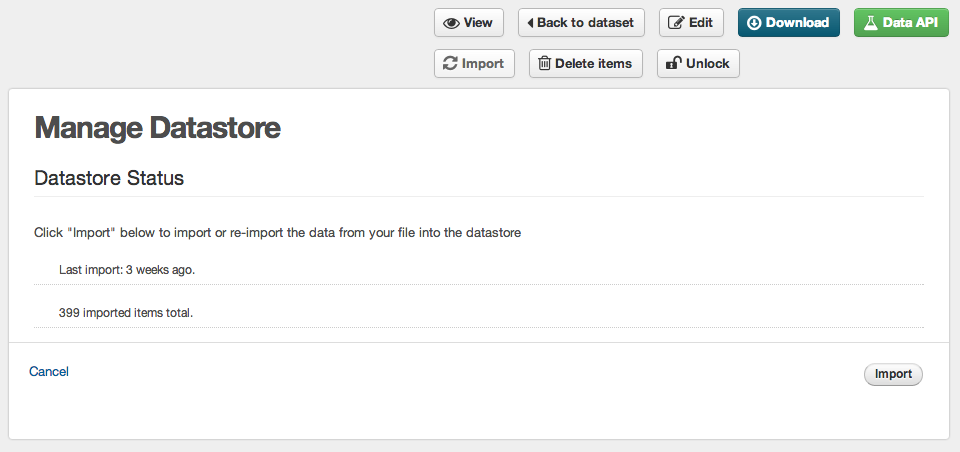Click the Manage Datastore heading
The width and height of the screenshot is (960, 452).
tap(157, 128)
